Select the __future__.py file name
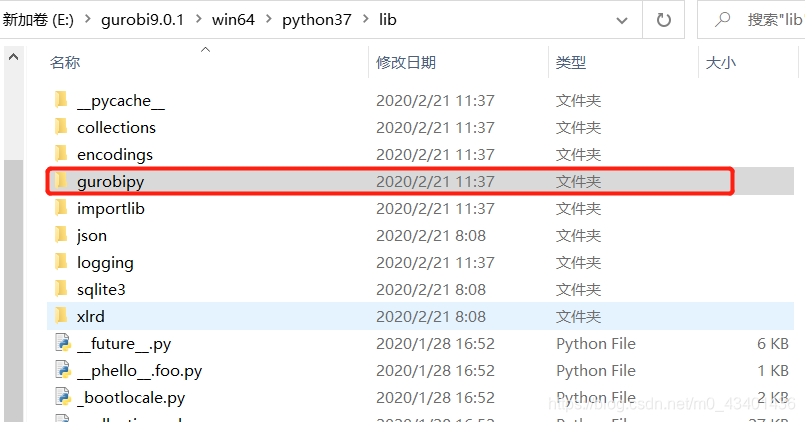The image size is (805, 422). pyautogui.click(x=124, y=344)
